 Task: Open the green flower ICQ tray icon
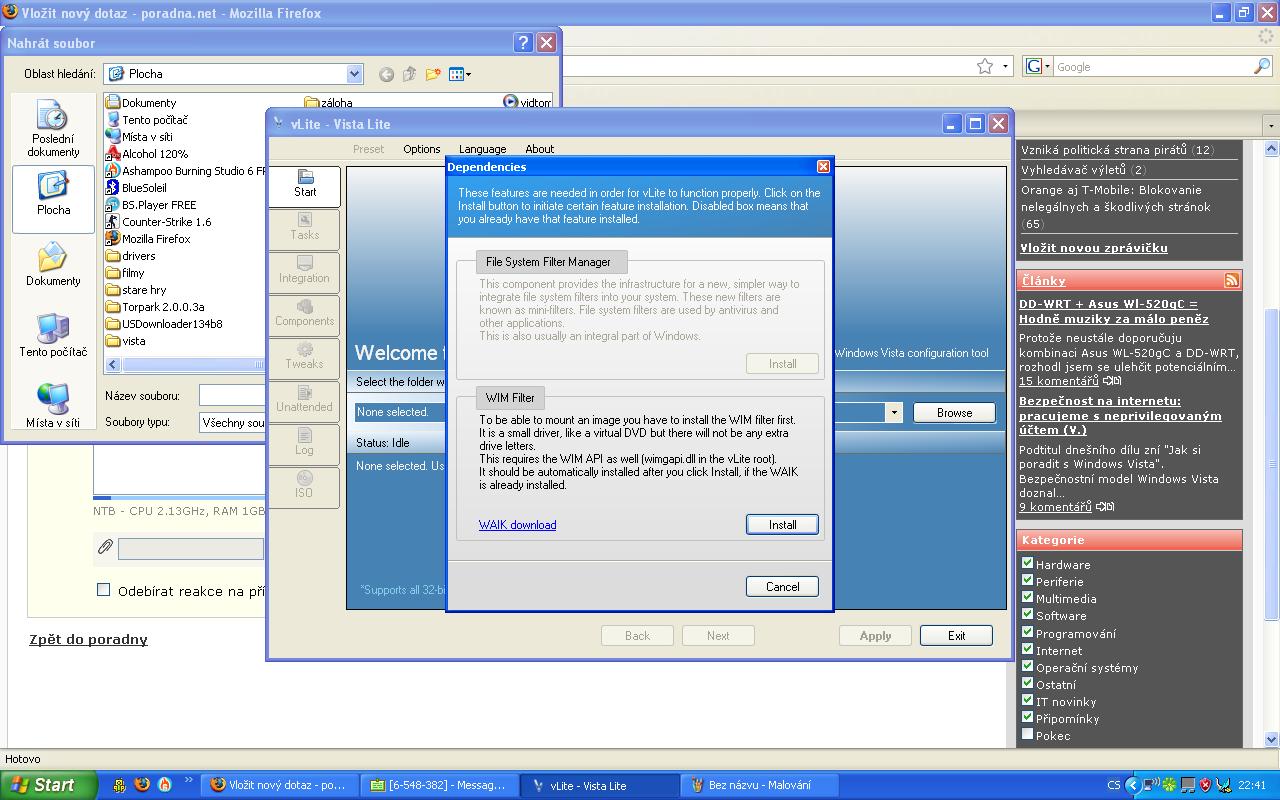(x=1170, y=785)
